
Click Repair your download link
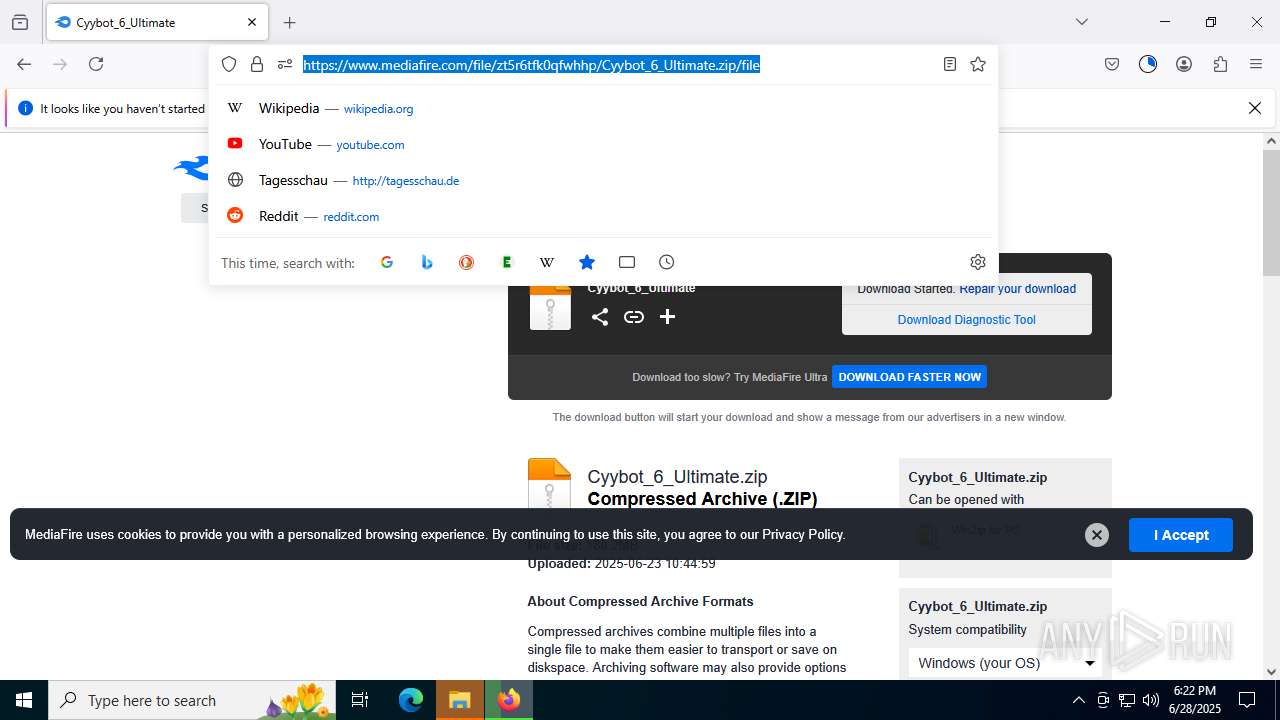tap(1017, 289)
